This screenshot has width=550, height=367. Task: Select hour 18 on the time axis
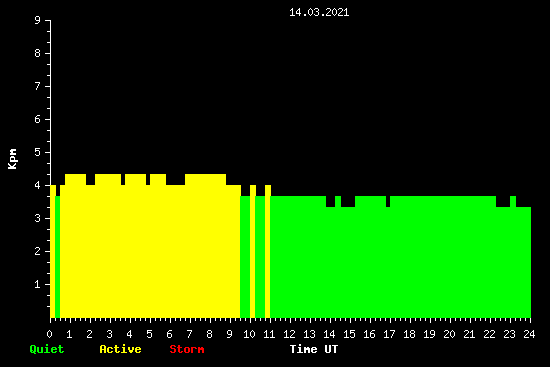pyautogui.click(x=409, y=334)
